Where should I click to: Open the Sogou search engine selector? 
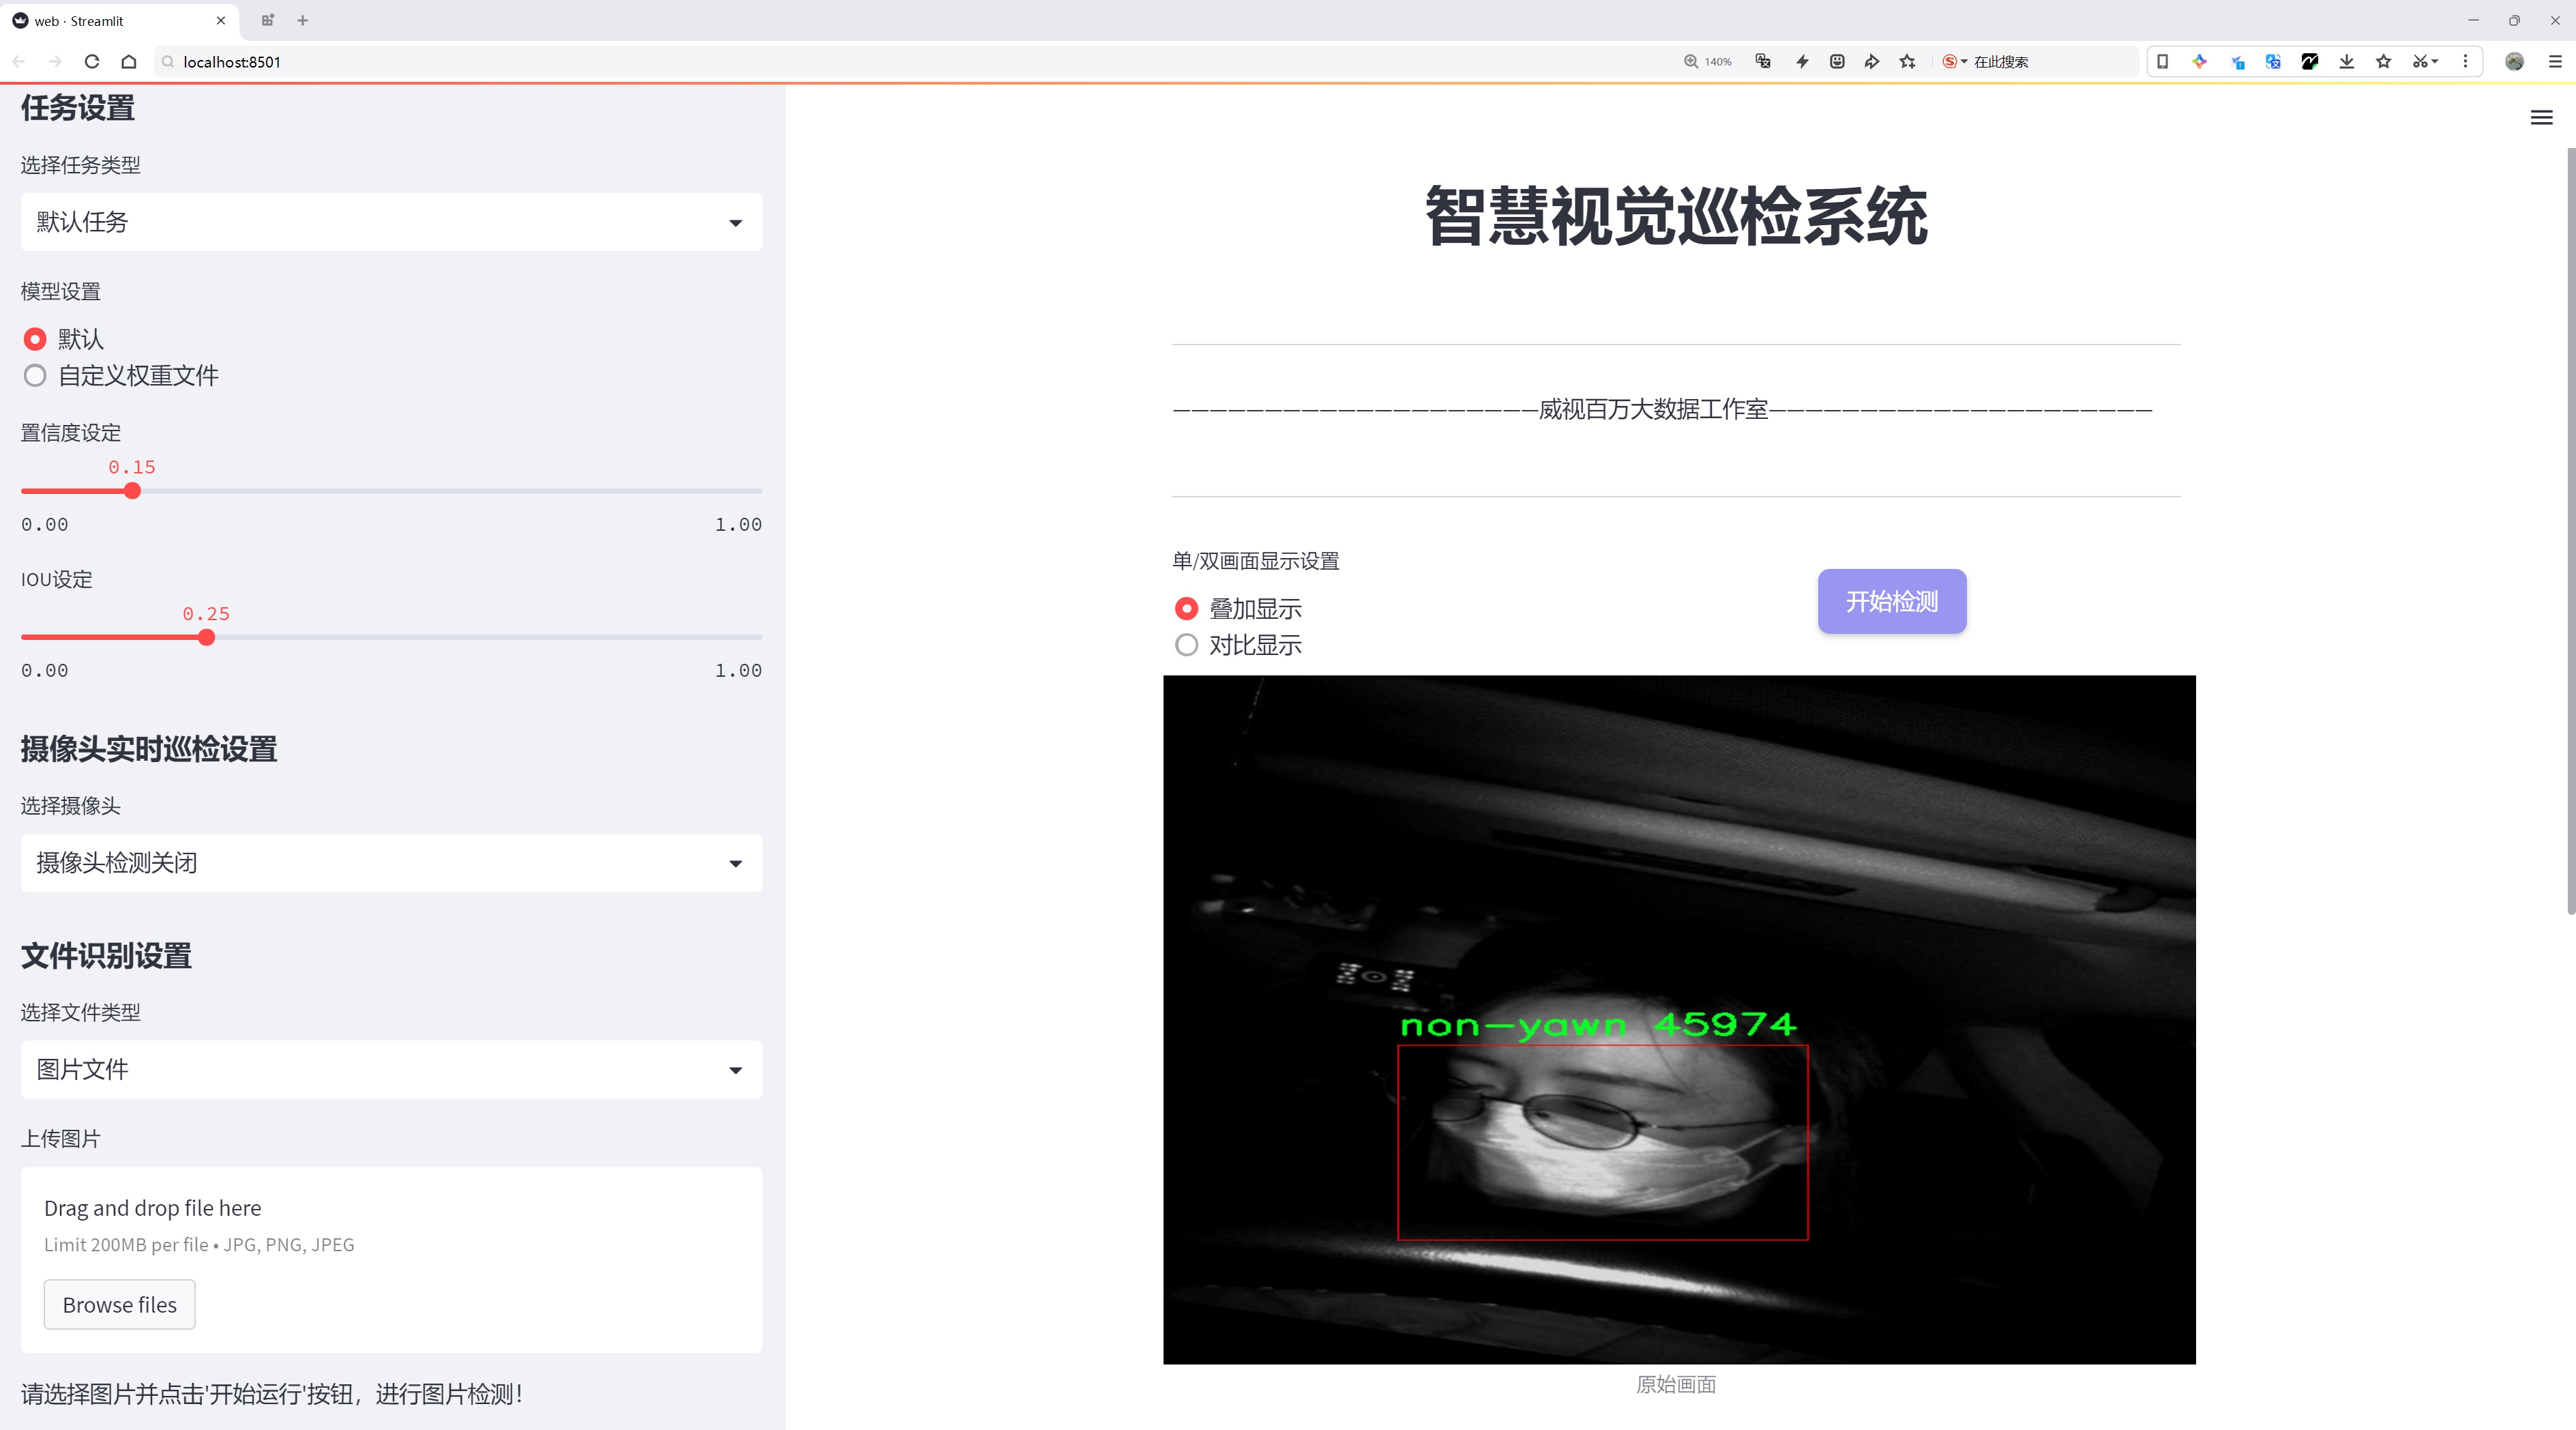1954,61
